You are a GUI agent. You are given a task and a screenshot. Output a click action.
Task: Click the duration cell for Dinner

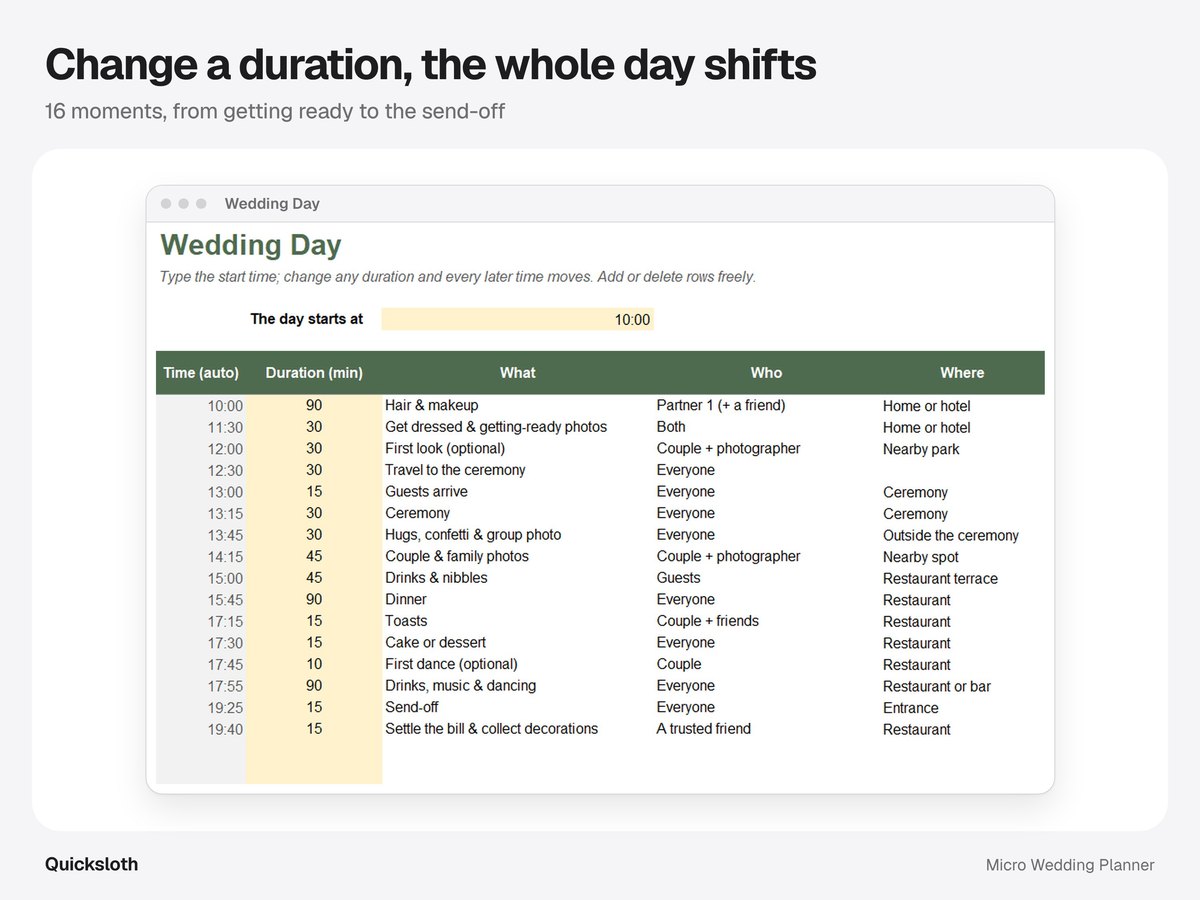pyautogui.click(x=314, y=600)
